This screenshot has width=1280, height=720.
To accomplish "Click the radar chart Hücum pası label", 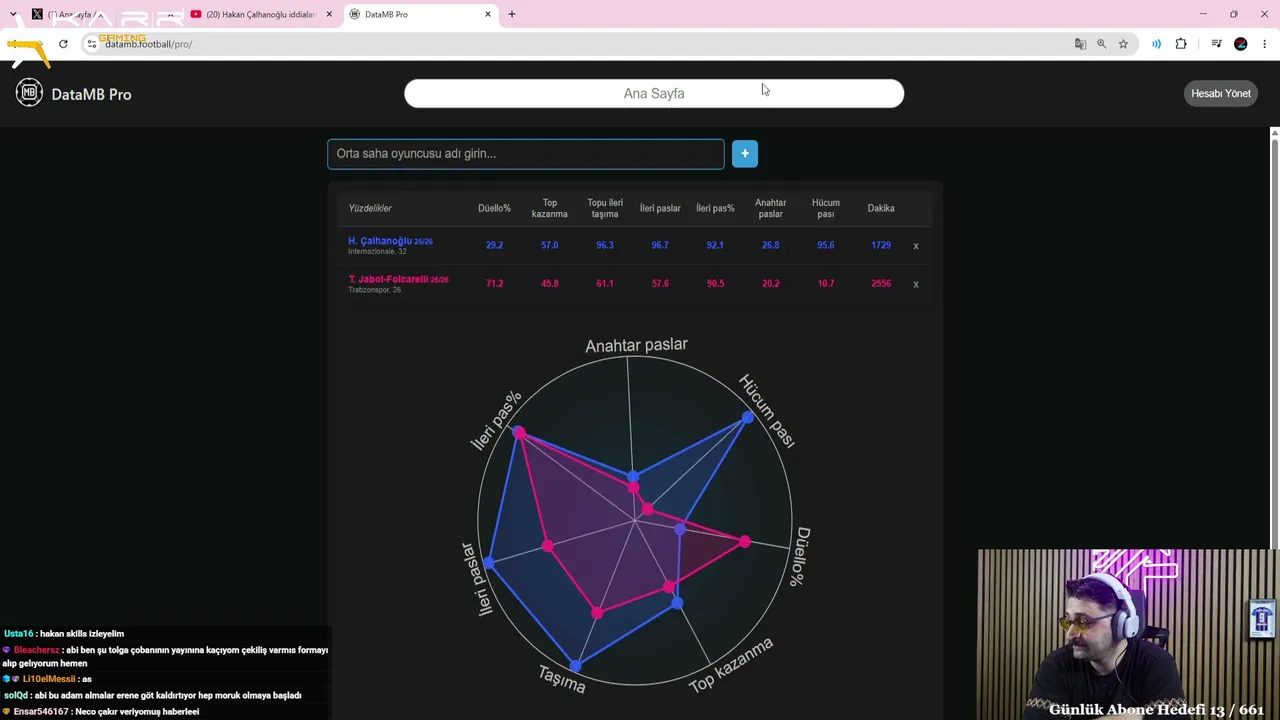I will (767, 410).
